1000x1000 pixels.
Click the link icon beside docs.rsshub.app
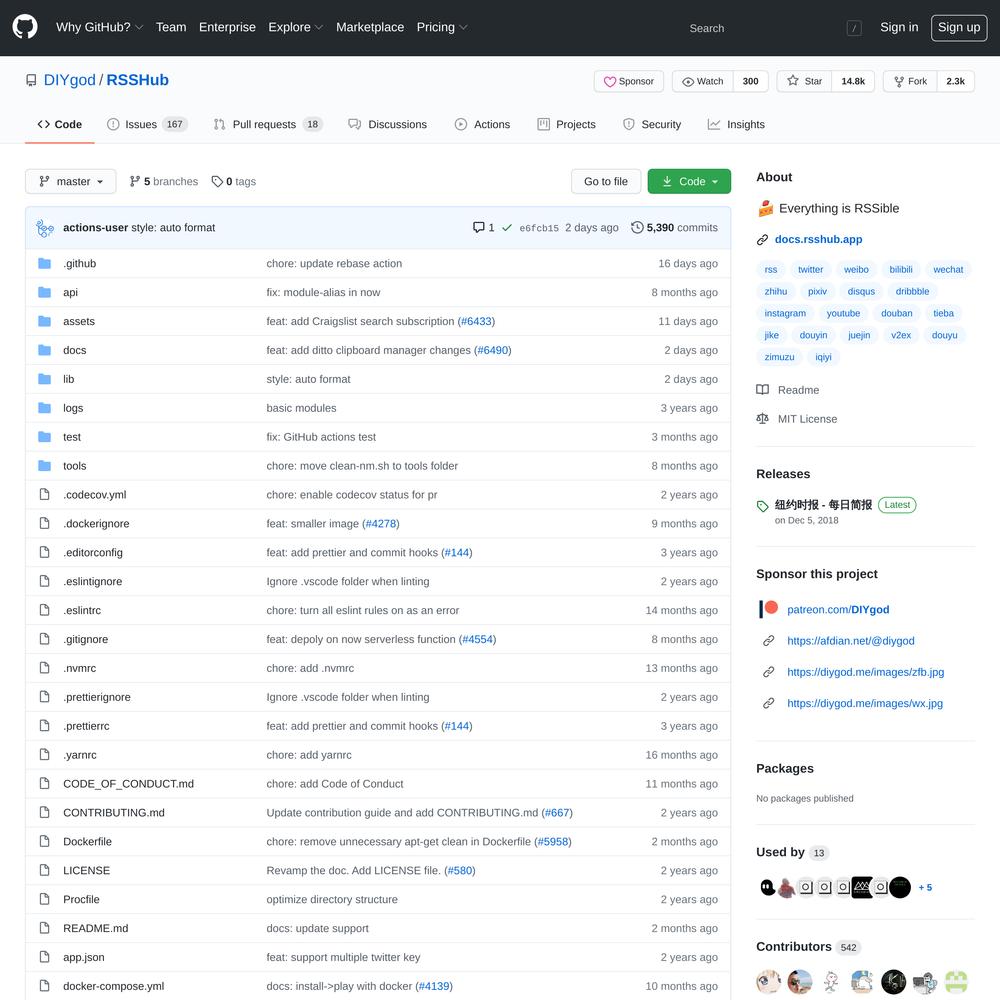[762, 240]
